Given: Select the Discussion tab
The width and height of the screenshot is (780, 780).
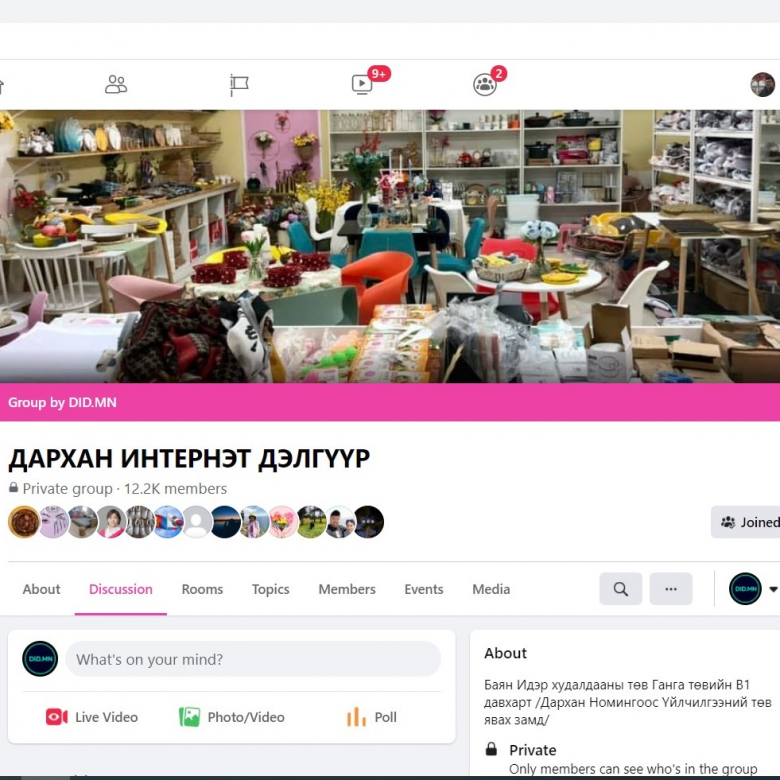Looking at the screenshot, I should point(120,589).
